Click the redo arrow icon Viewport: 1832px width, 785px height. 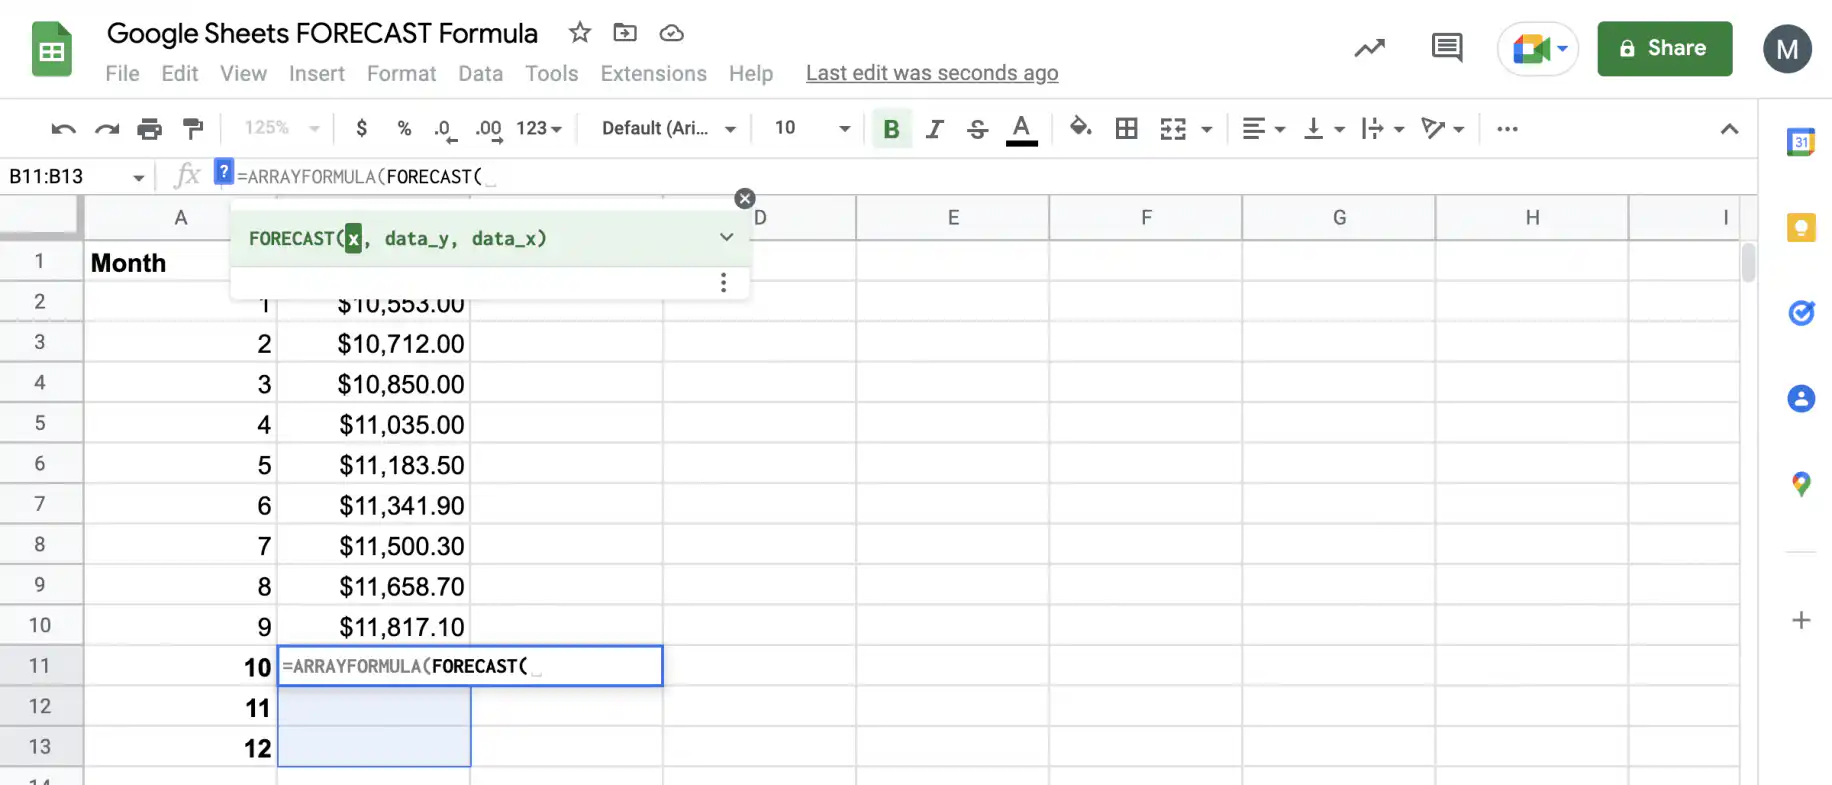107,129
